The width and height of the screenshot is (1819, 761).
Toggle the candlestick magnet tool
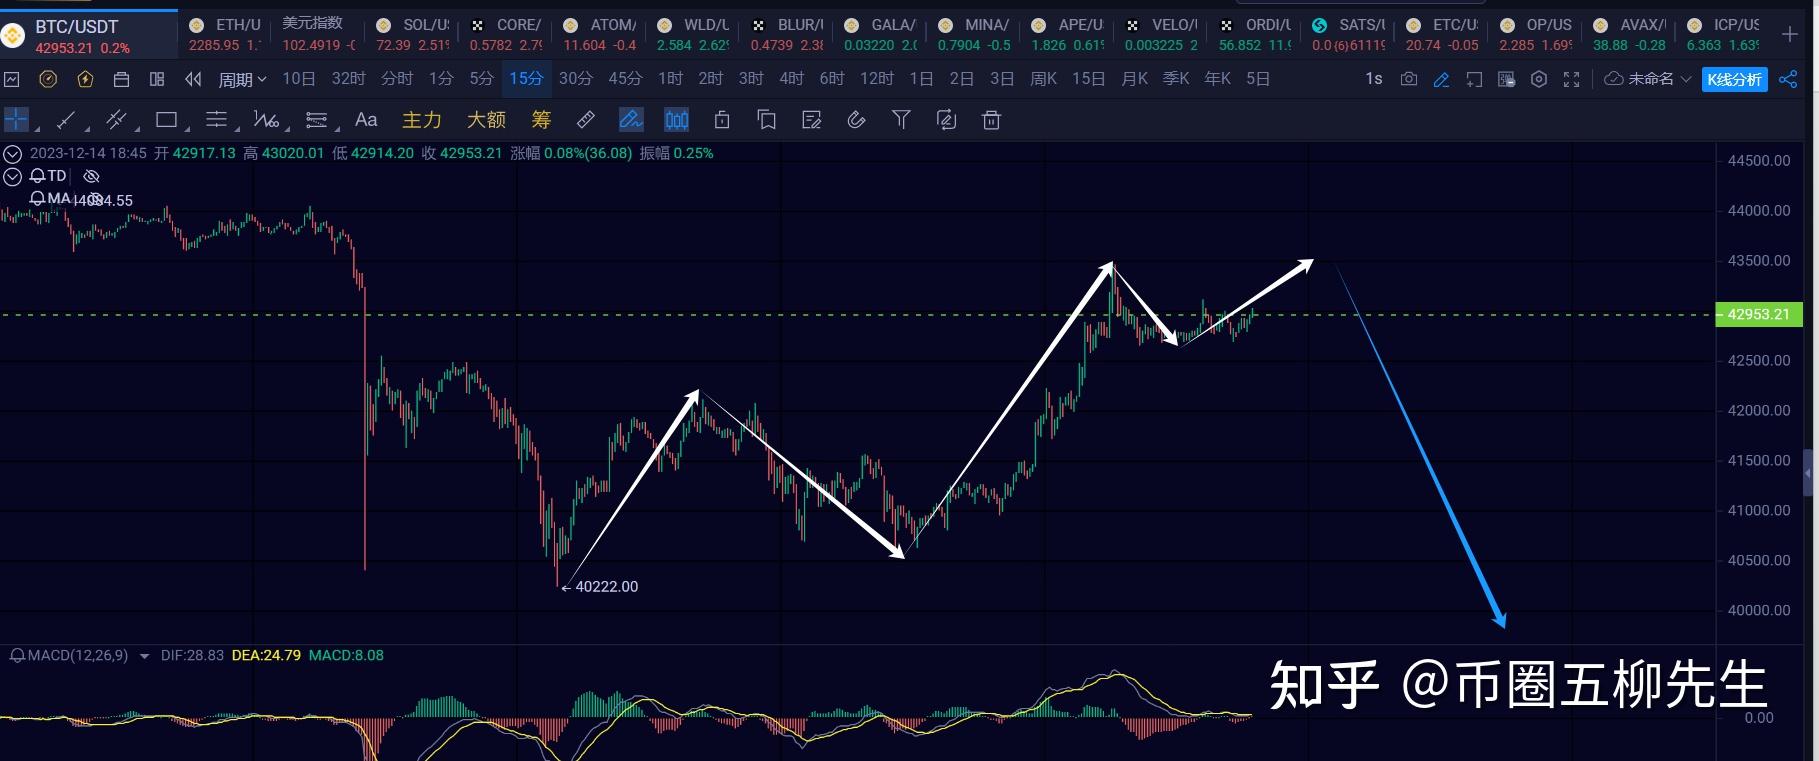point(677,120)
